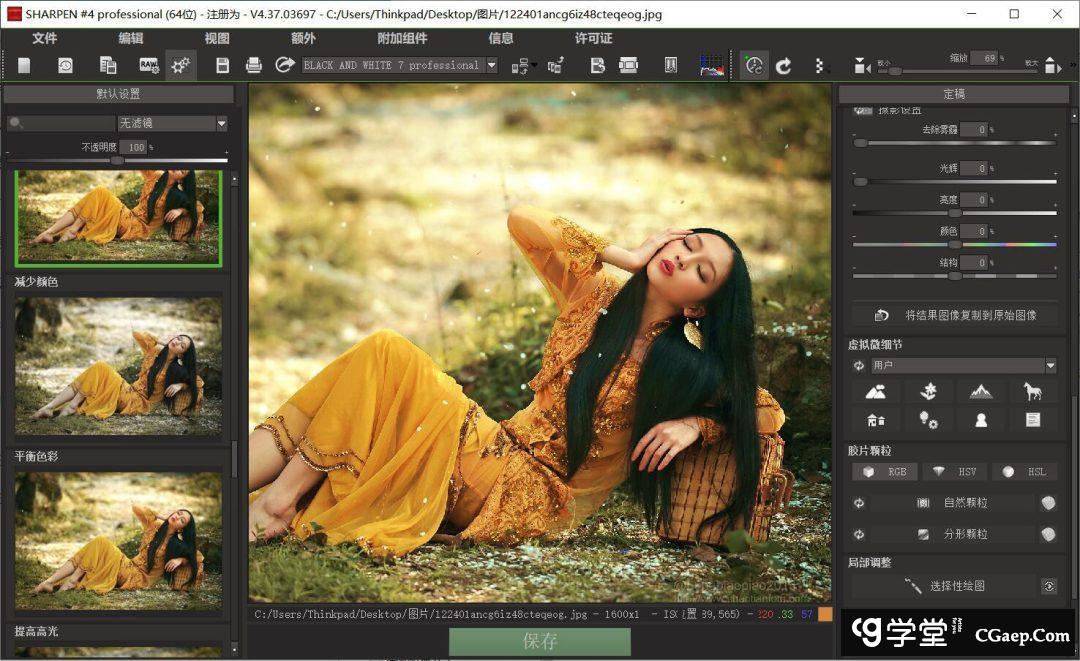Viewport: 1080px width, 661px height.
Task: Click the rotate clockwise arrow icon
Action: (x=784, y=66)
